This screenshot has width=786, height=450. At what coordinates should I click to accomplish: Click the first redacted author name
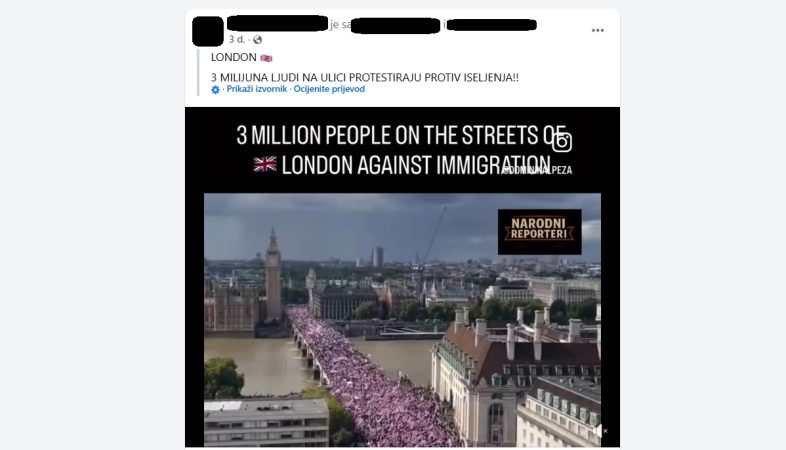(x=278, y=23)
